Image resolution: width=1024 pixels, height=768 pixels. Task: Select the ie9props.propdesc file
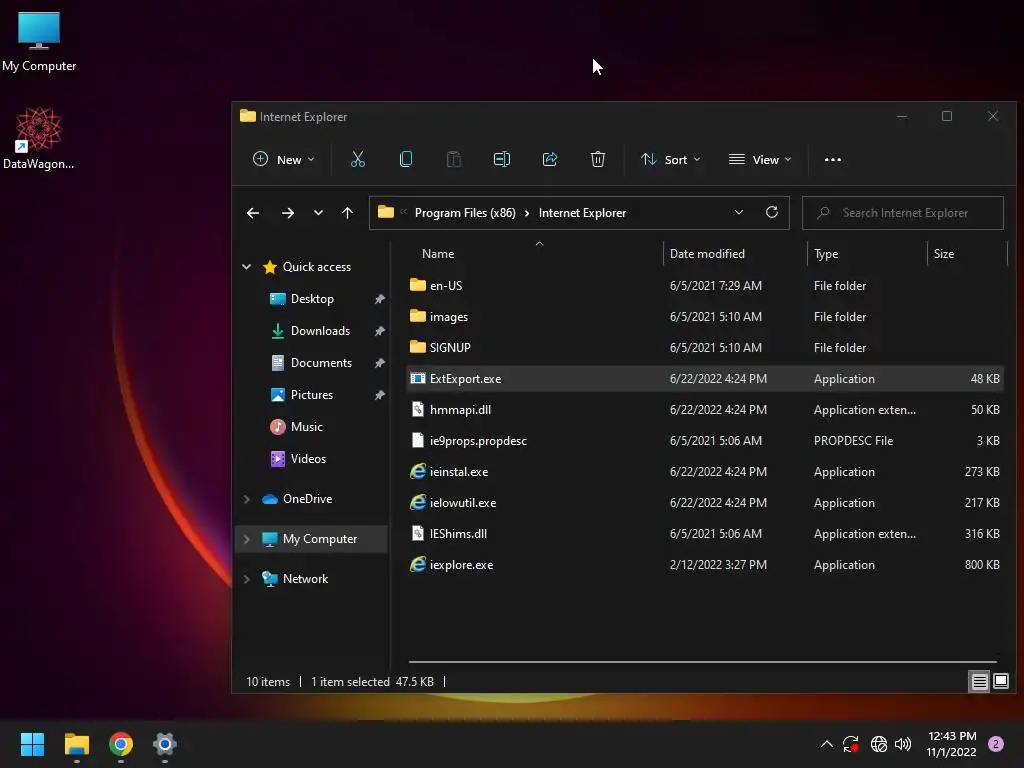click(x=705, y=441)
